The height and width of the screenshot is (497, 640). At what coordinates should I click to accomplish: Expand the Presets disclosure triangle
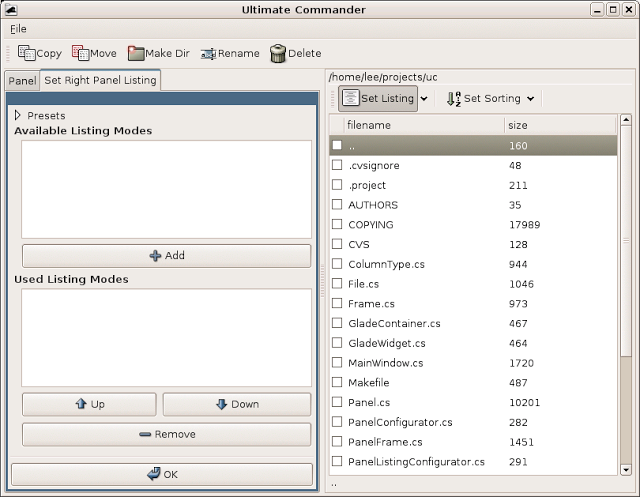click(x=18, y=116)
